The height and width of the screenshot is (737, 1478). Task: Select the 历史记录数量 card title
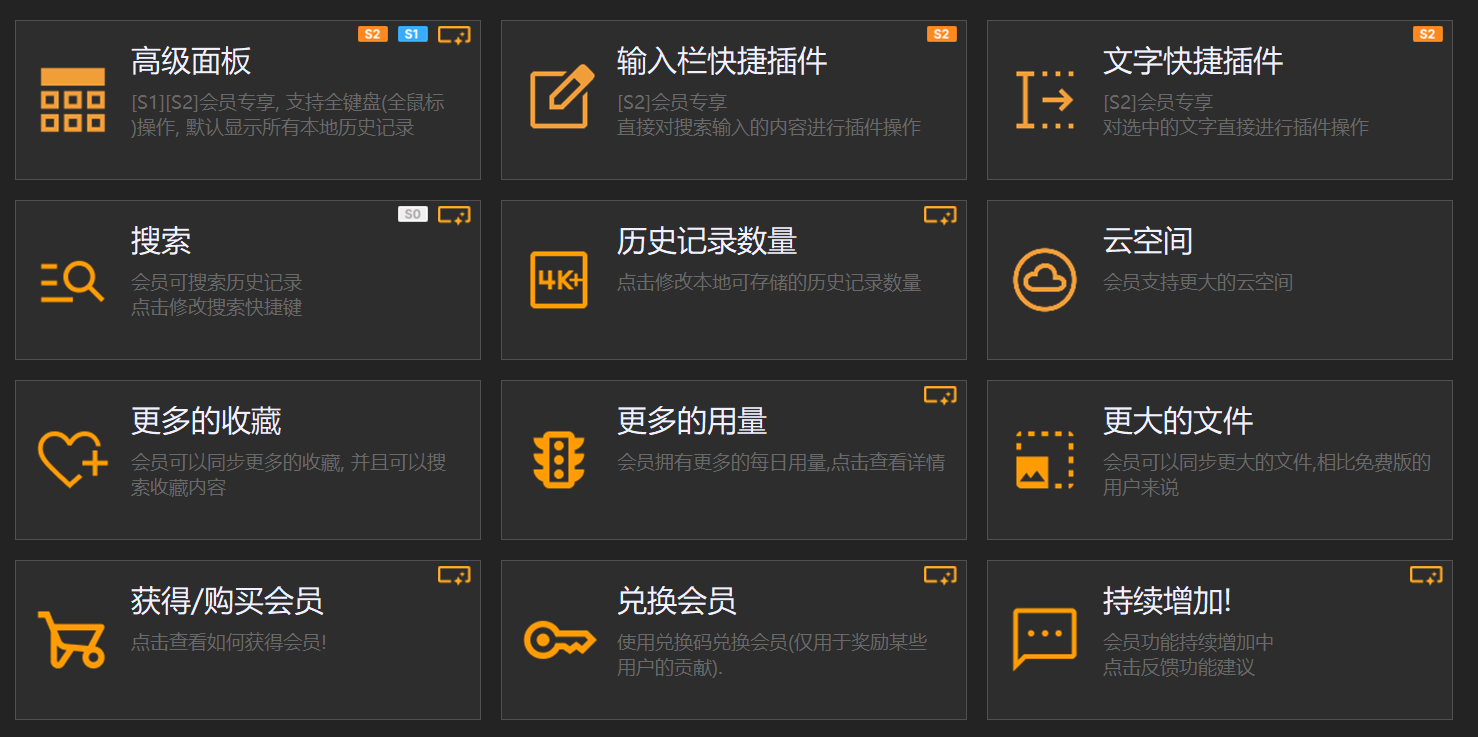[706, 241]
